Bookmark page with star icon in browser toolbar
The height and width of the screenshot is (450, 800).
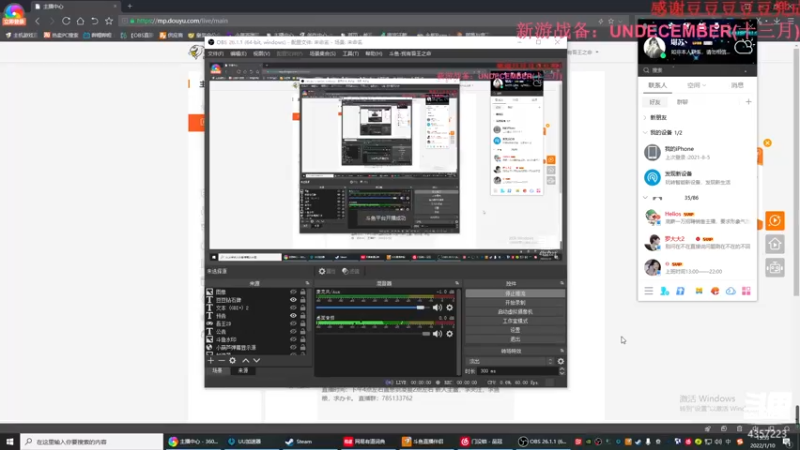click(109, 21)
